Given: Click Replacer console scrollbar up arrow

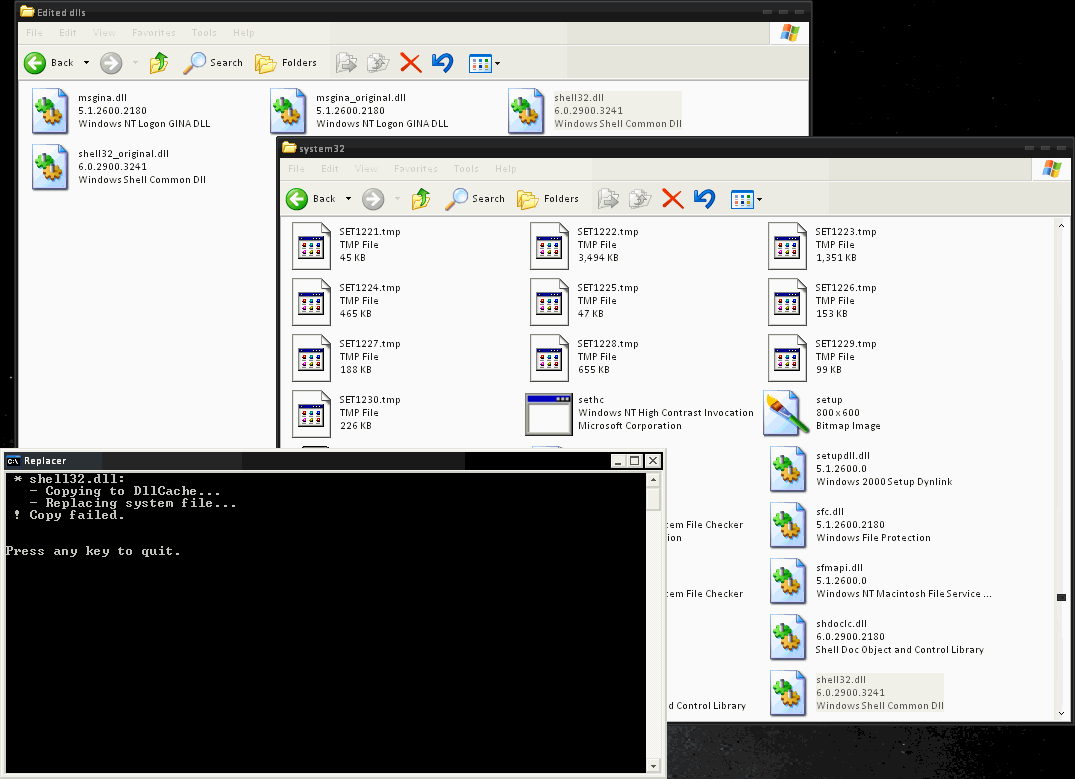Looking at the screenshot, I should pos(653,480).
